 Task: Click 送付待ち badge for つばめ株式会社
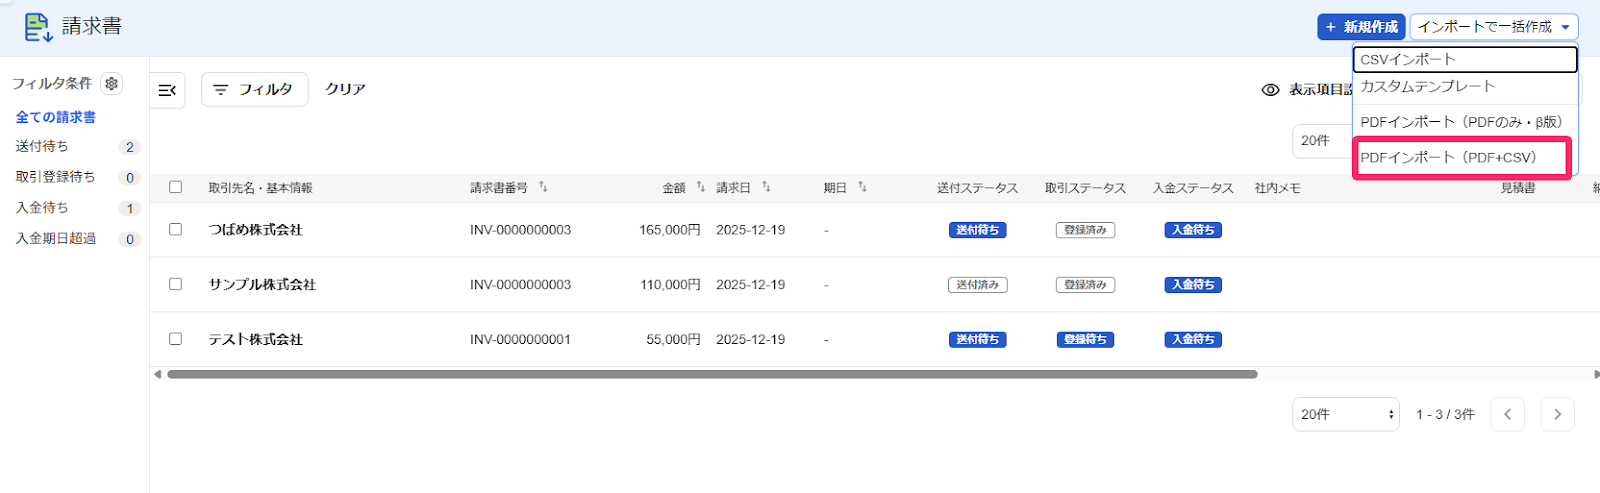(x=977, y=230)
